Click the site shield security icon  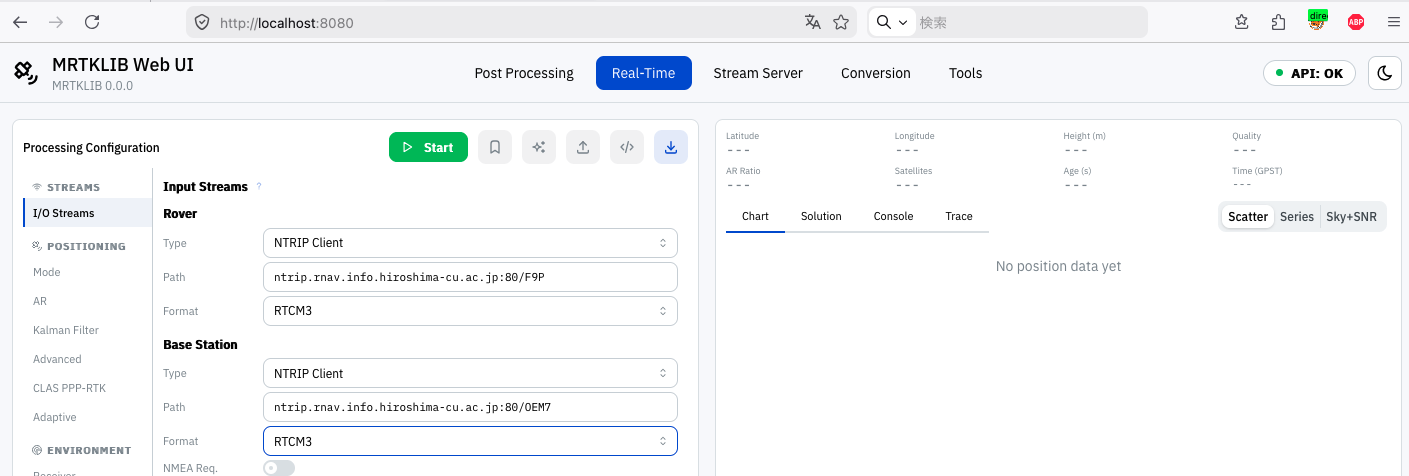tap(201, 22)
